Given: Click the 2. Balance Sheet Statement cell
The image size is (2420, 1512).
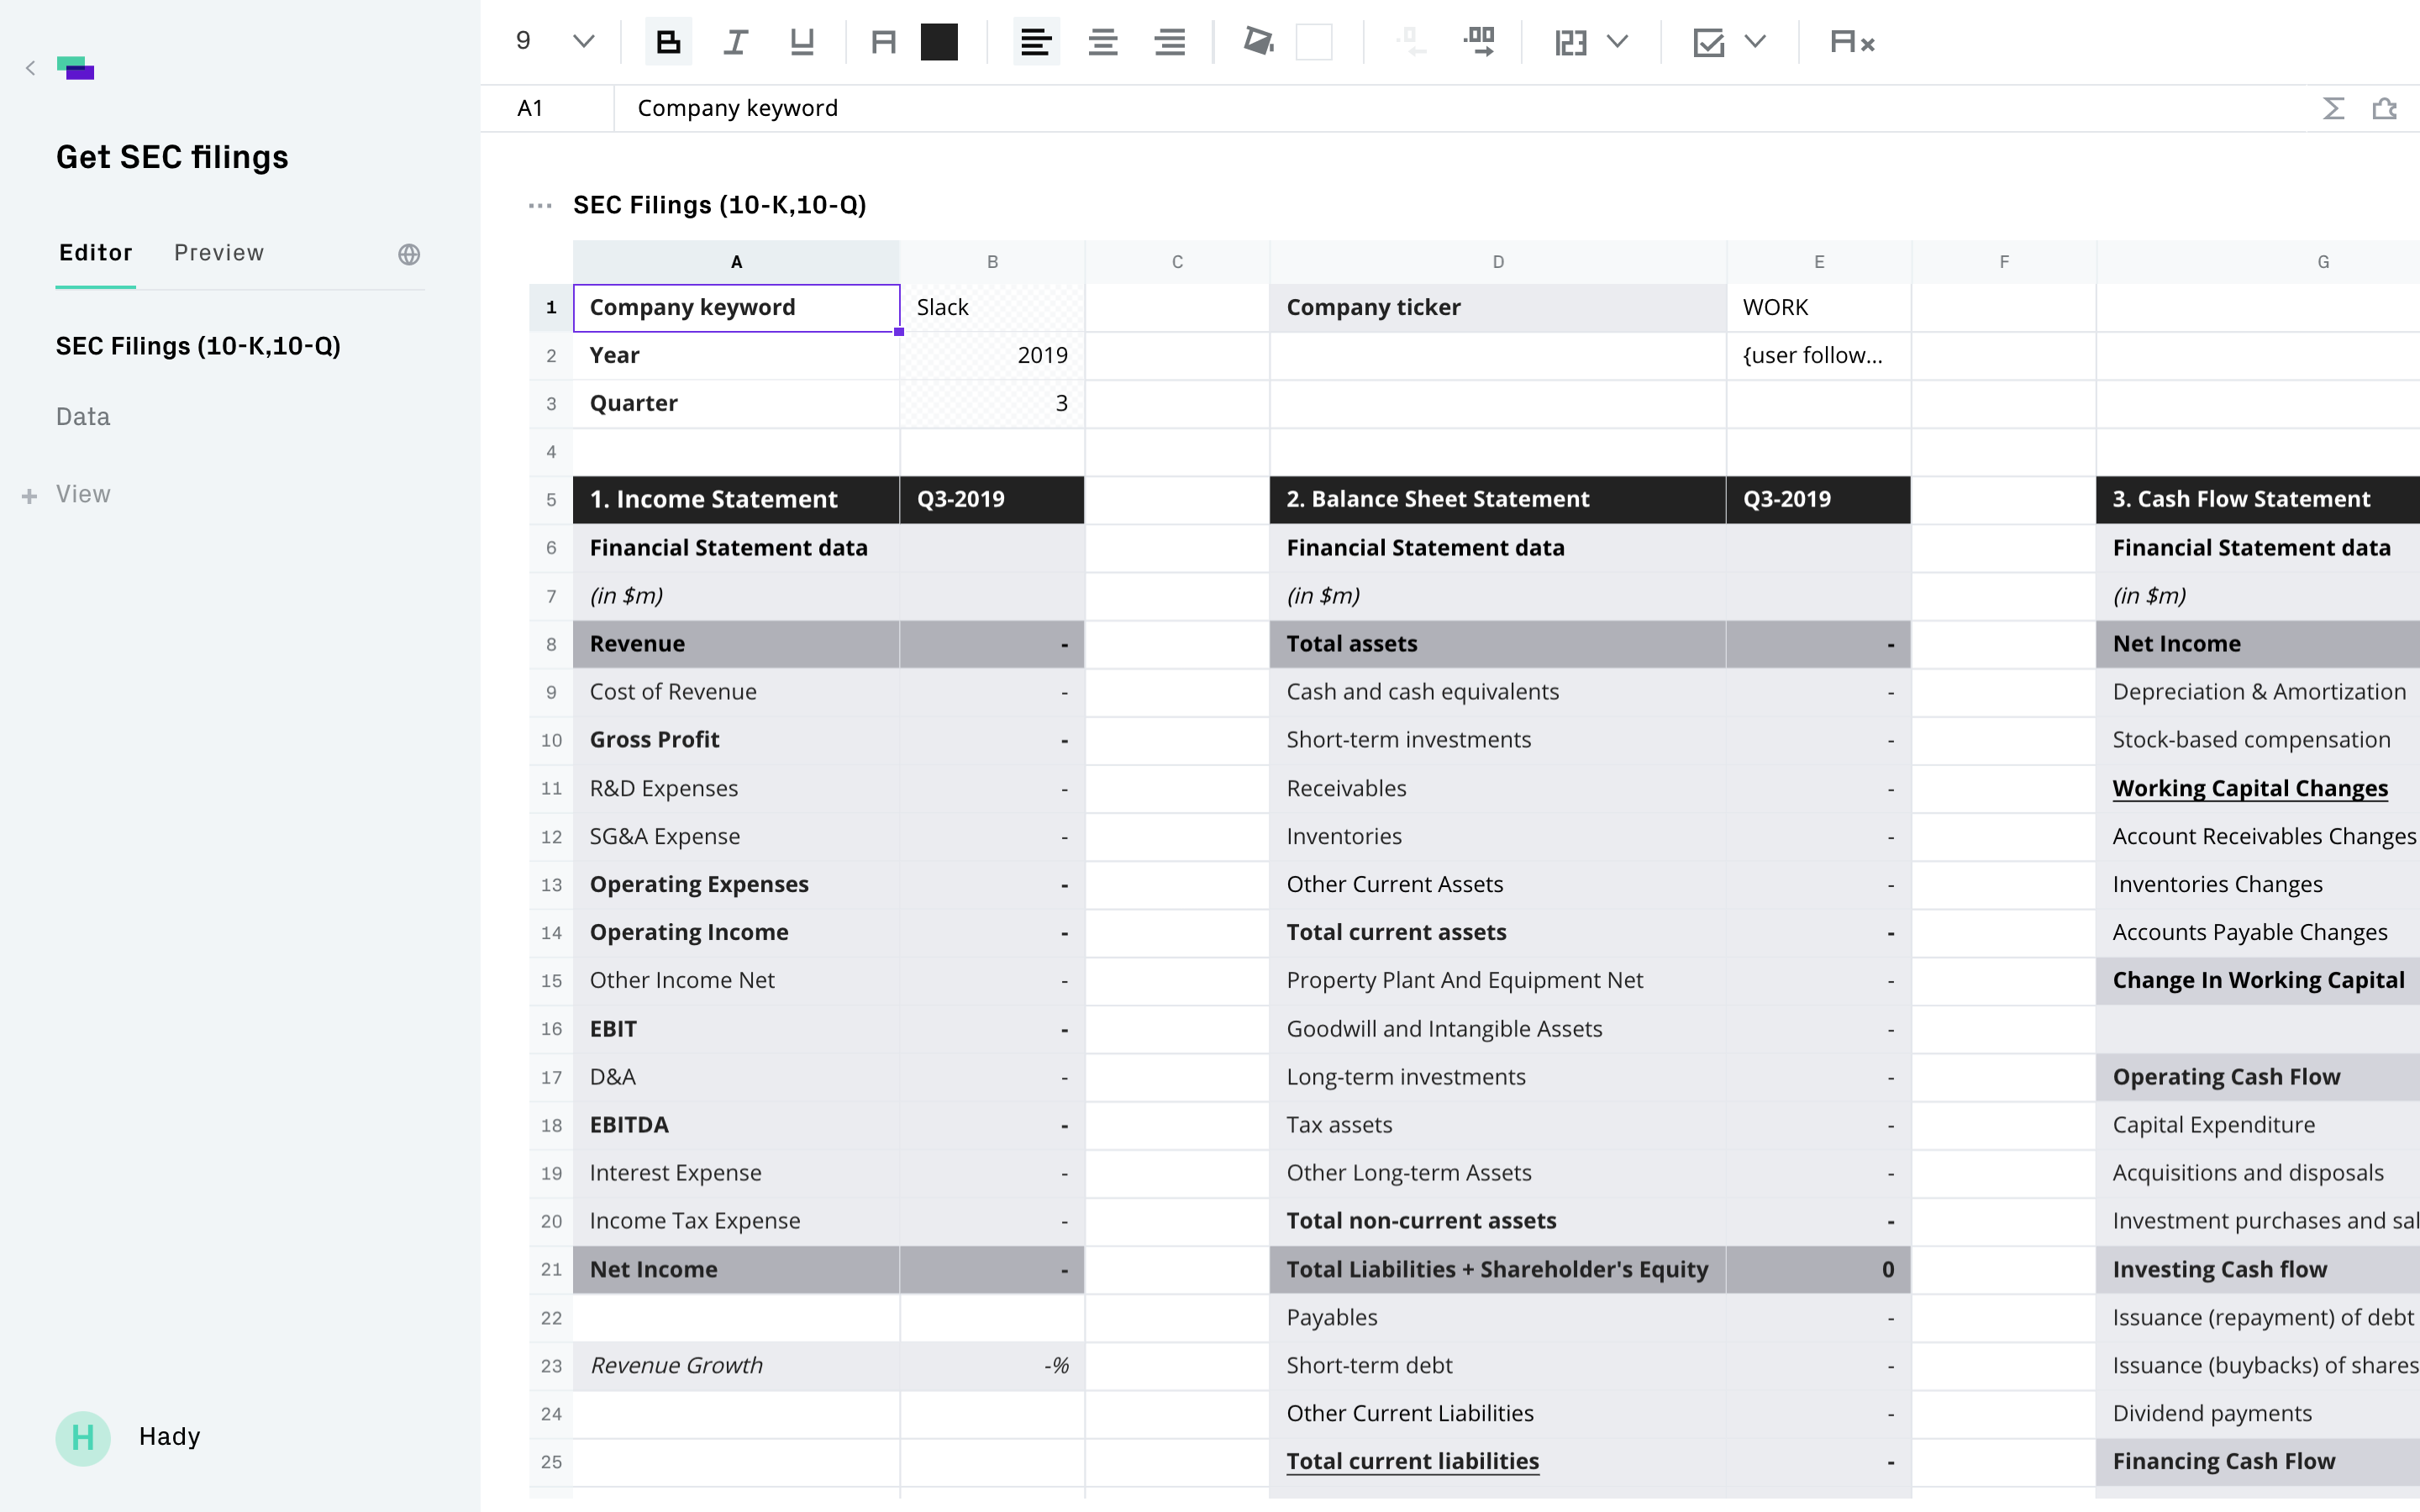Looking at the screenshot, I should click(x=1498, y=499).
